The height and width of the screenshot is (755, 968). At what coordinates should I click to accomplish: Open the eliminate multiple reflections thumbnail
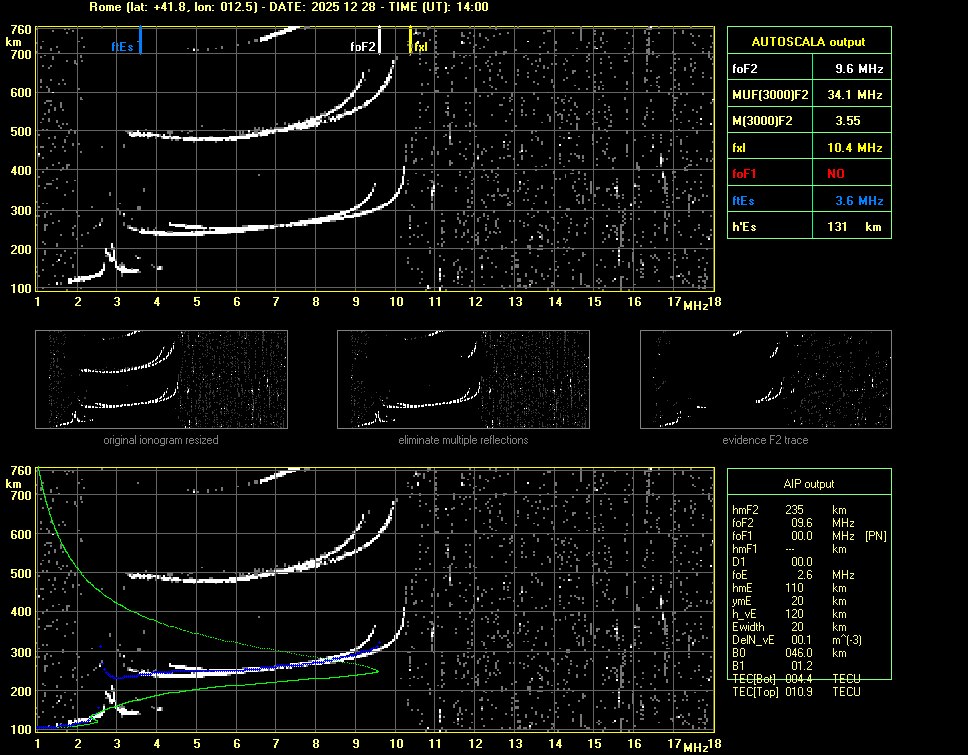(463, 378)
